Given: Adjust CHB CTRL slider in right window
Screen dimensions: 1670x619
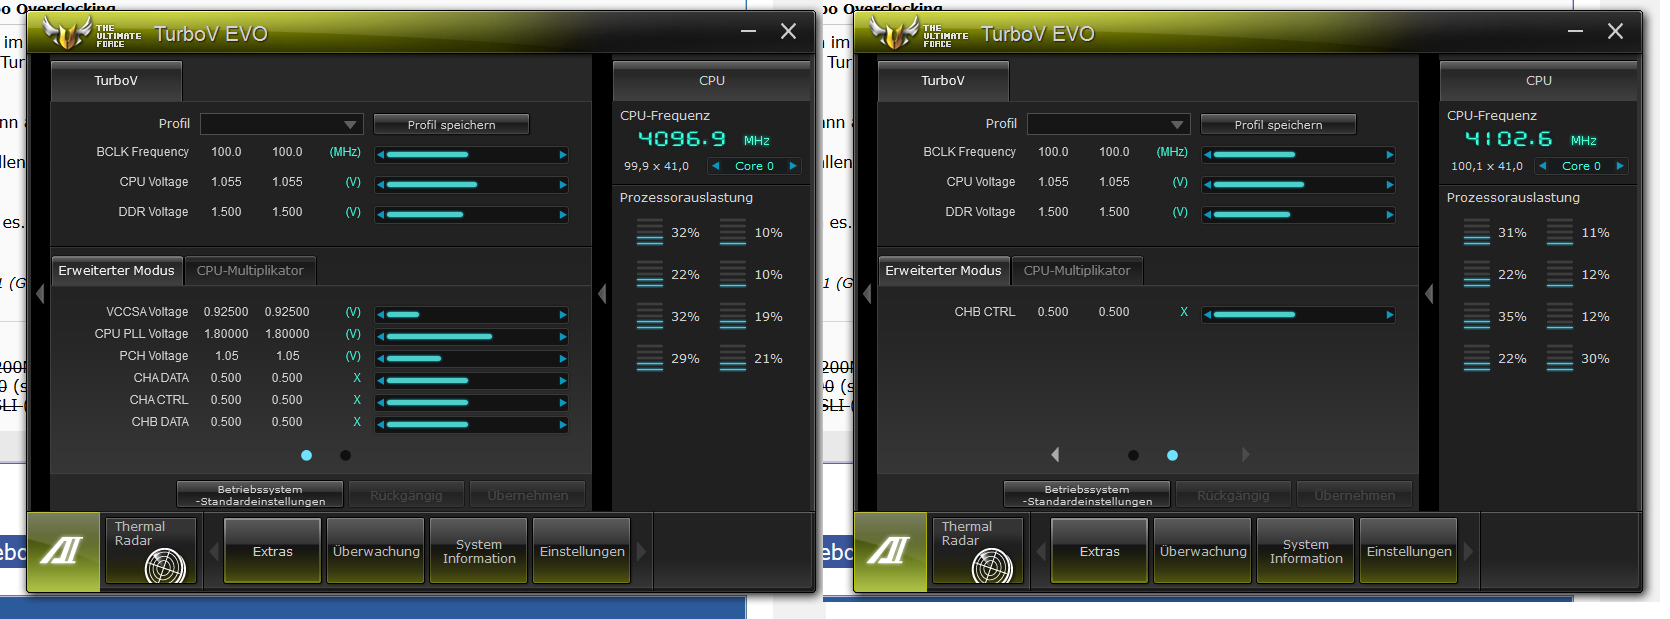Looking at the screenshot, I should (x=1299, y=315).
